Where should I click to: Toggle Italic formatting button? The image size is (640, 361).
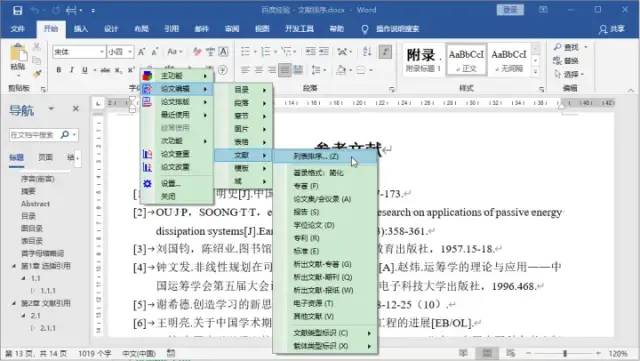[x=72, y=70]
